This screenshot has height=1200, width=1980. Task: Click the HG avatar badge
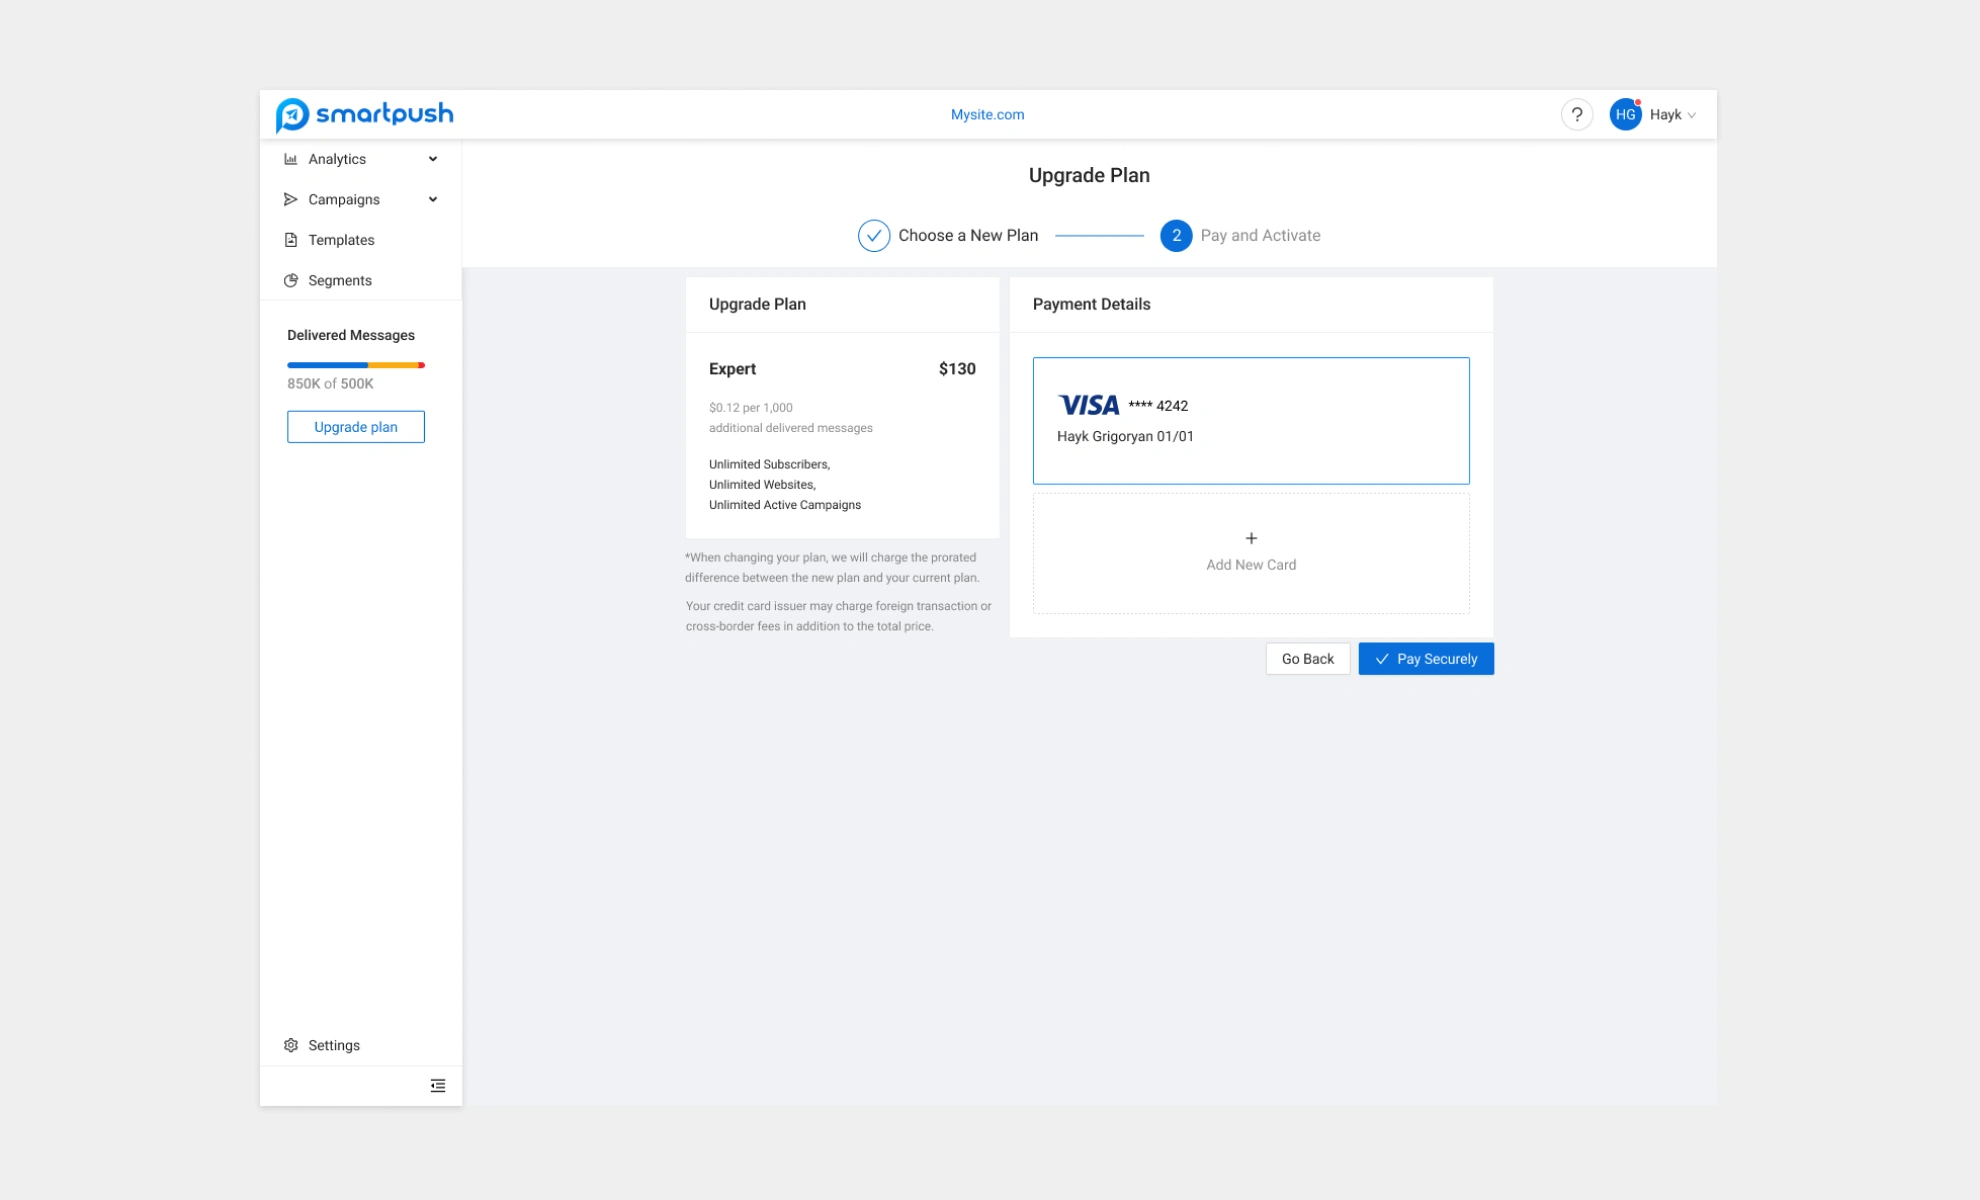coord(1625,113)
